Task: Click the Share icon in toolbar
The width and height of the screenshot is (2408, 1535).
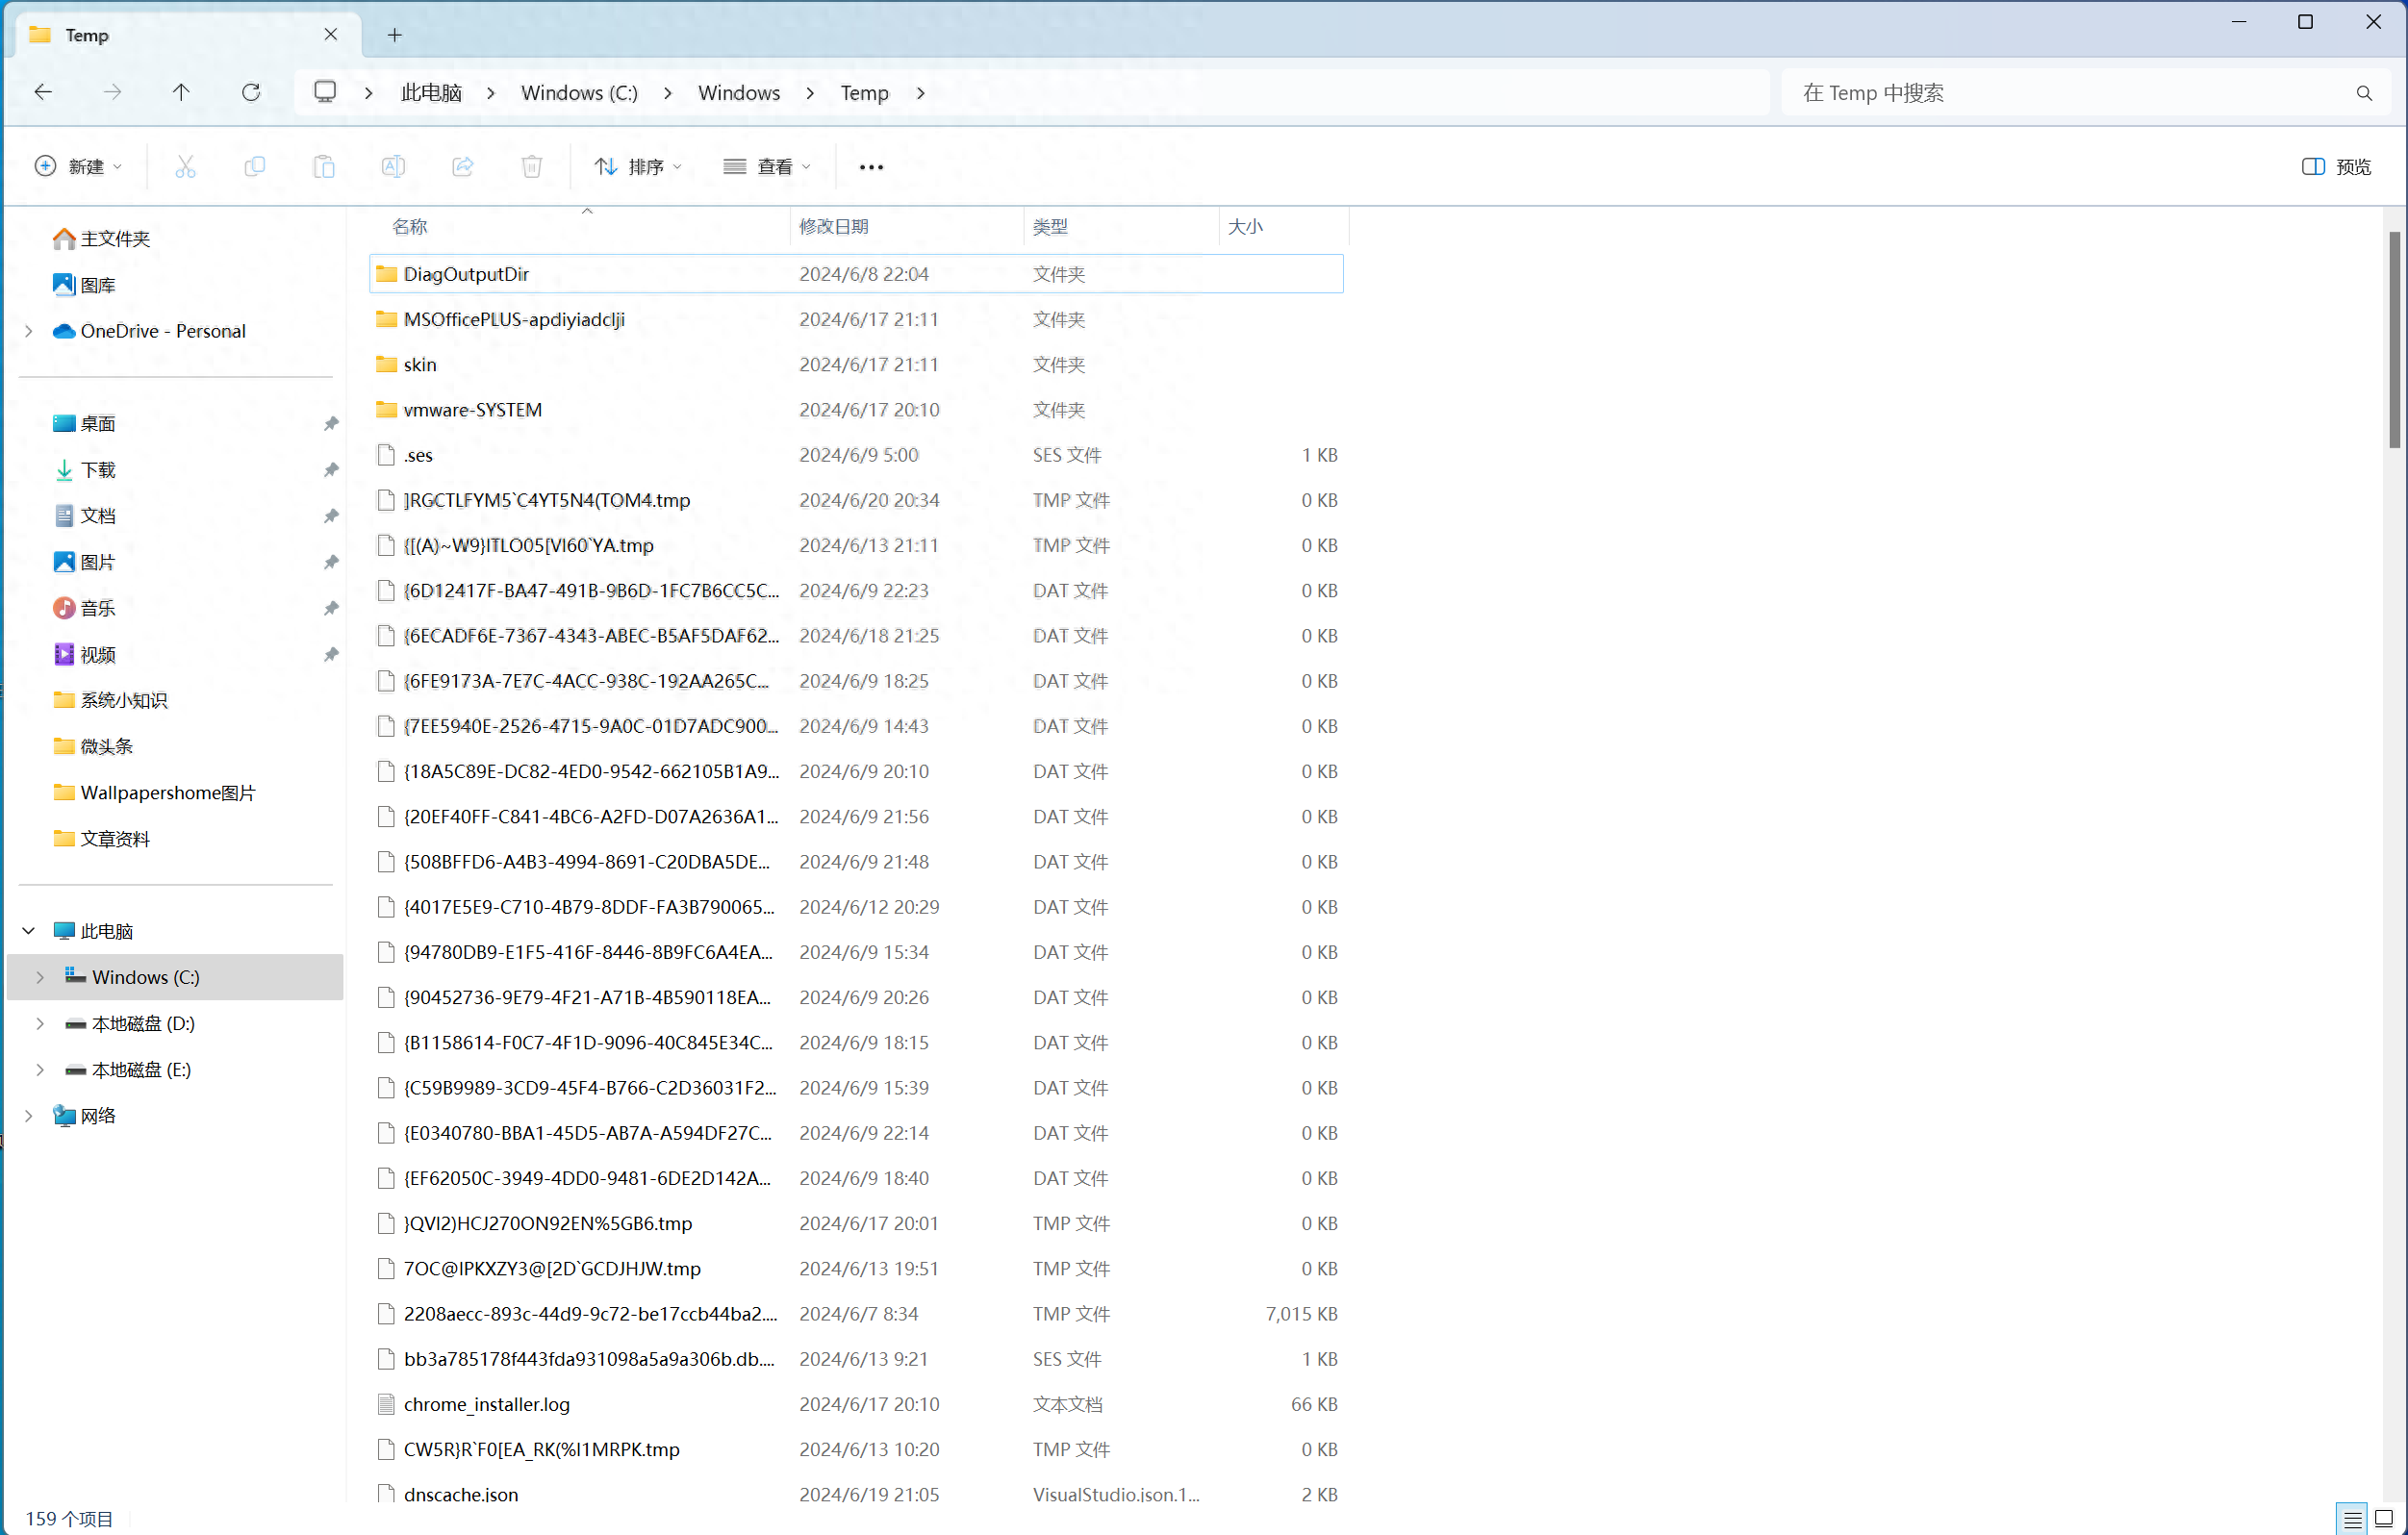Action: [x=462, y=166]
